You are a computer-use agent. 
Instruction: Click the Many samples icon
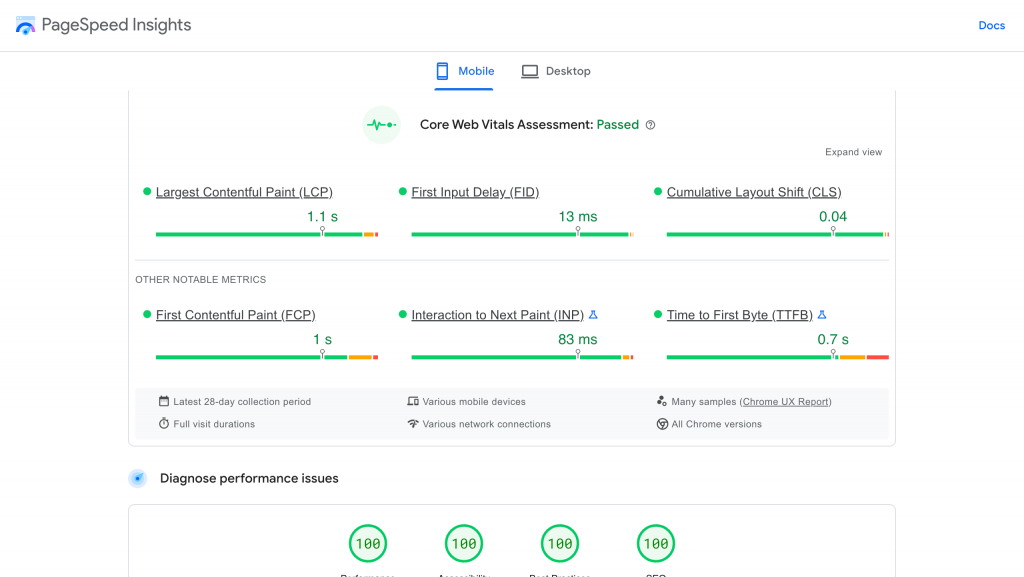pos(662,401)
